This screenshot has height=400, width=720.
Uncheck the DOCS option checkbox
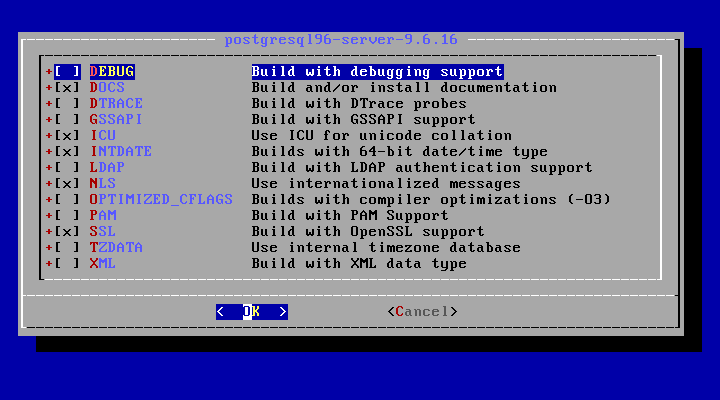[x=68, y=87]
